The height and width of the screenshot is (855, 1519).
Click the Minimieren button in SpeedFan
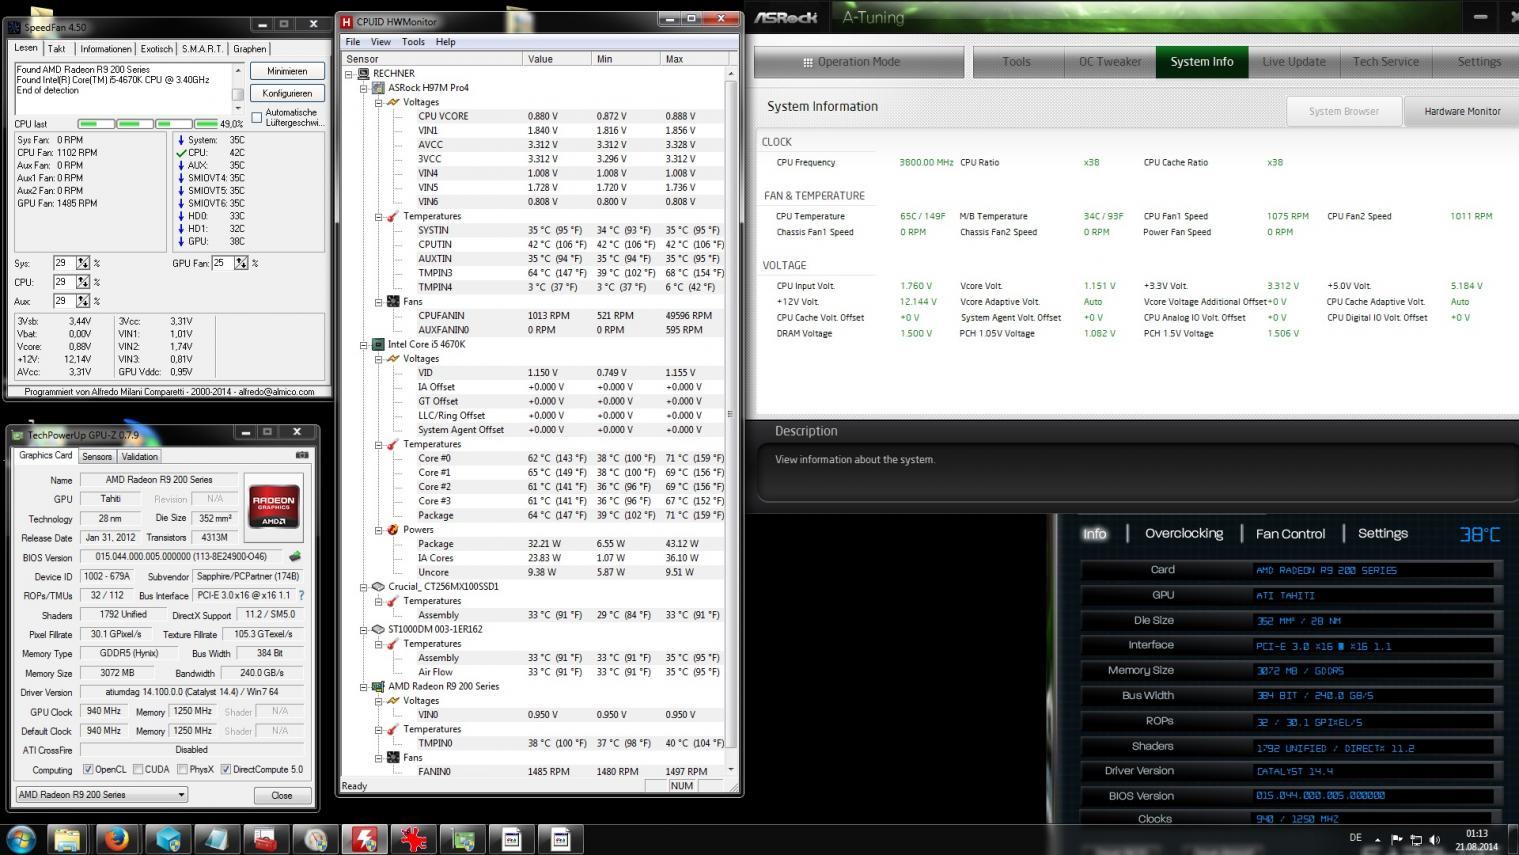click(287, 71)
